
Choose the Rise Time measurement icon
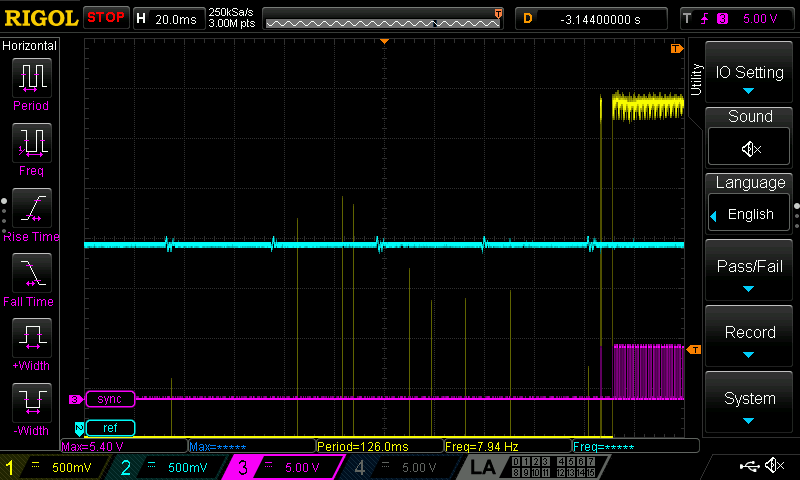pyautogui.click(x=30, y=211)
